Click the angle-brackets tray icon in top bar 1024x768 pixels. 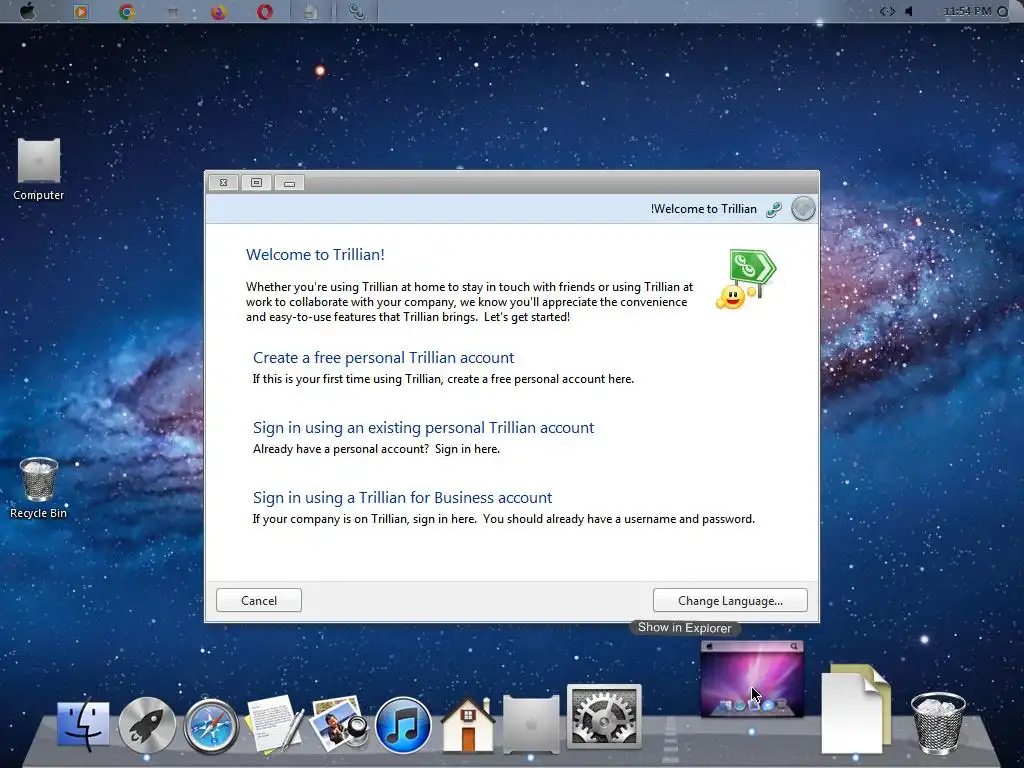(887, 11)
